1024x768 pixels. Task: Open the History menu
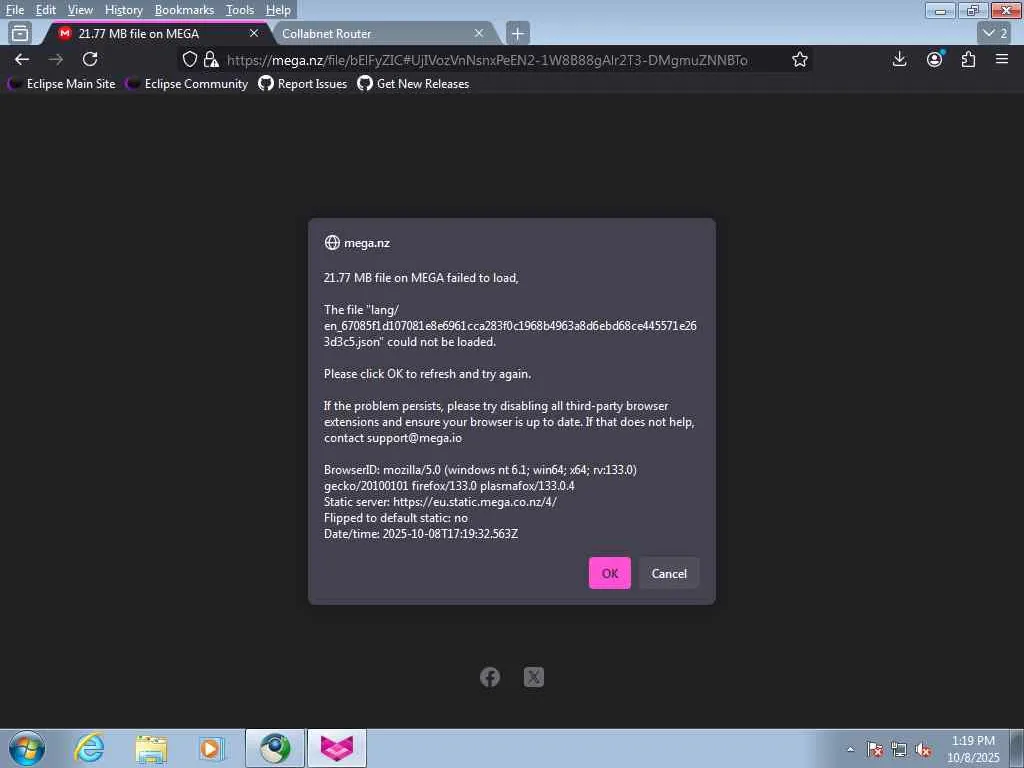(123, 10)
